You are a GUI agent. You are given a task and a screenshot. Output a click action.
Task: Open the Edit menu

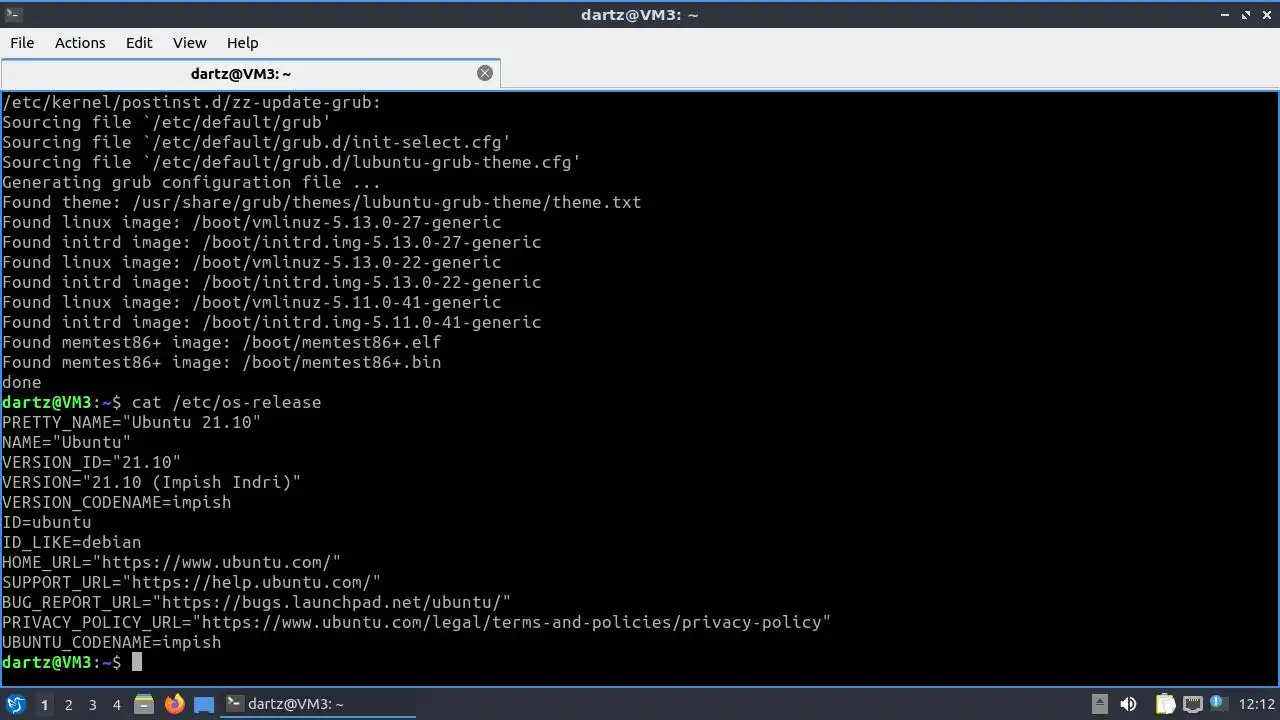[139, 43]
